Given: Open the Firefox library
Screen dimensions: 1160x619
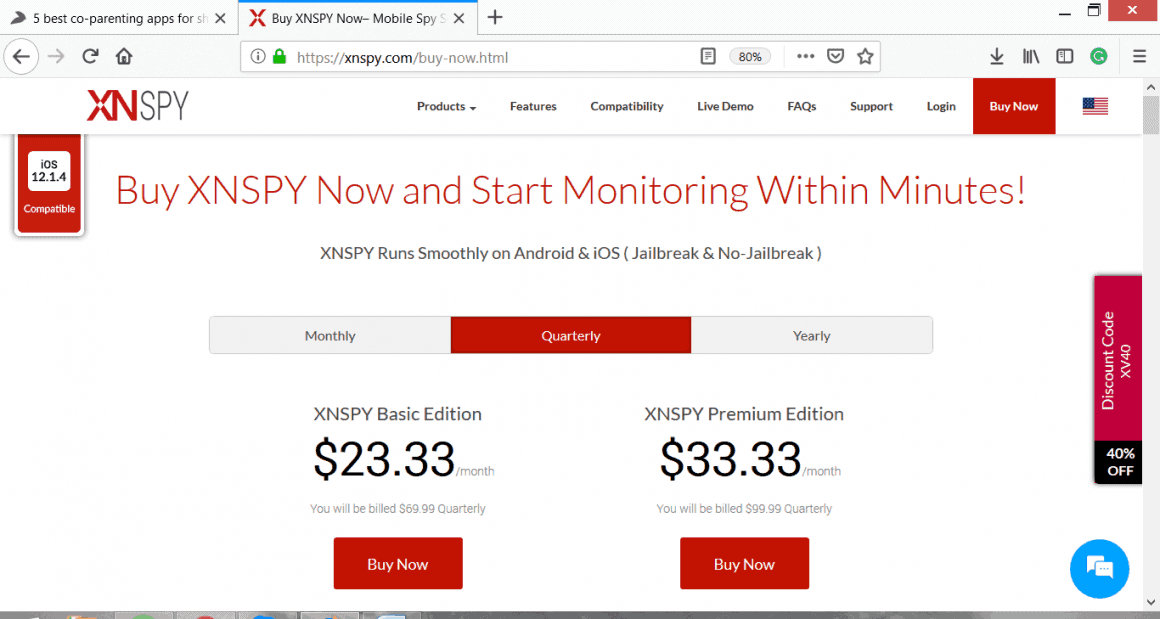Looking at the screenshot, I should pyautogui.click(x=1031, y=56).
